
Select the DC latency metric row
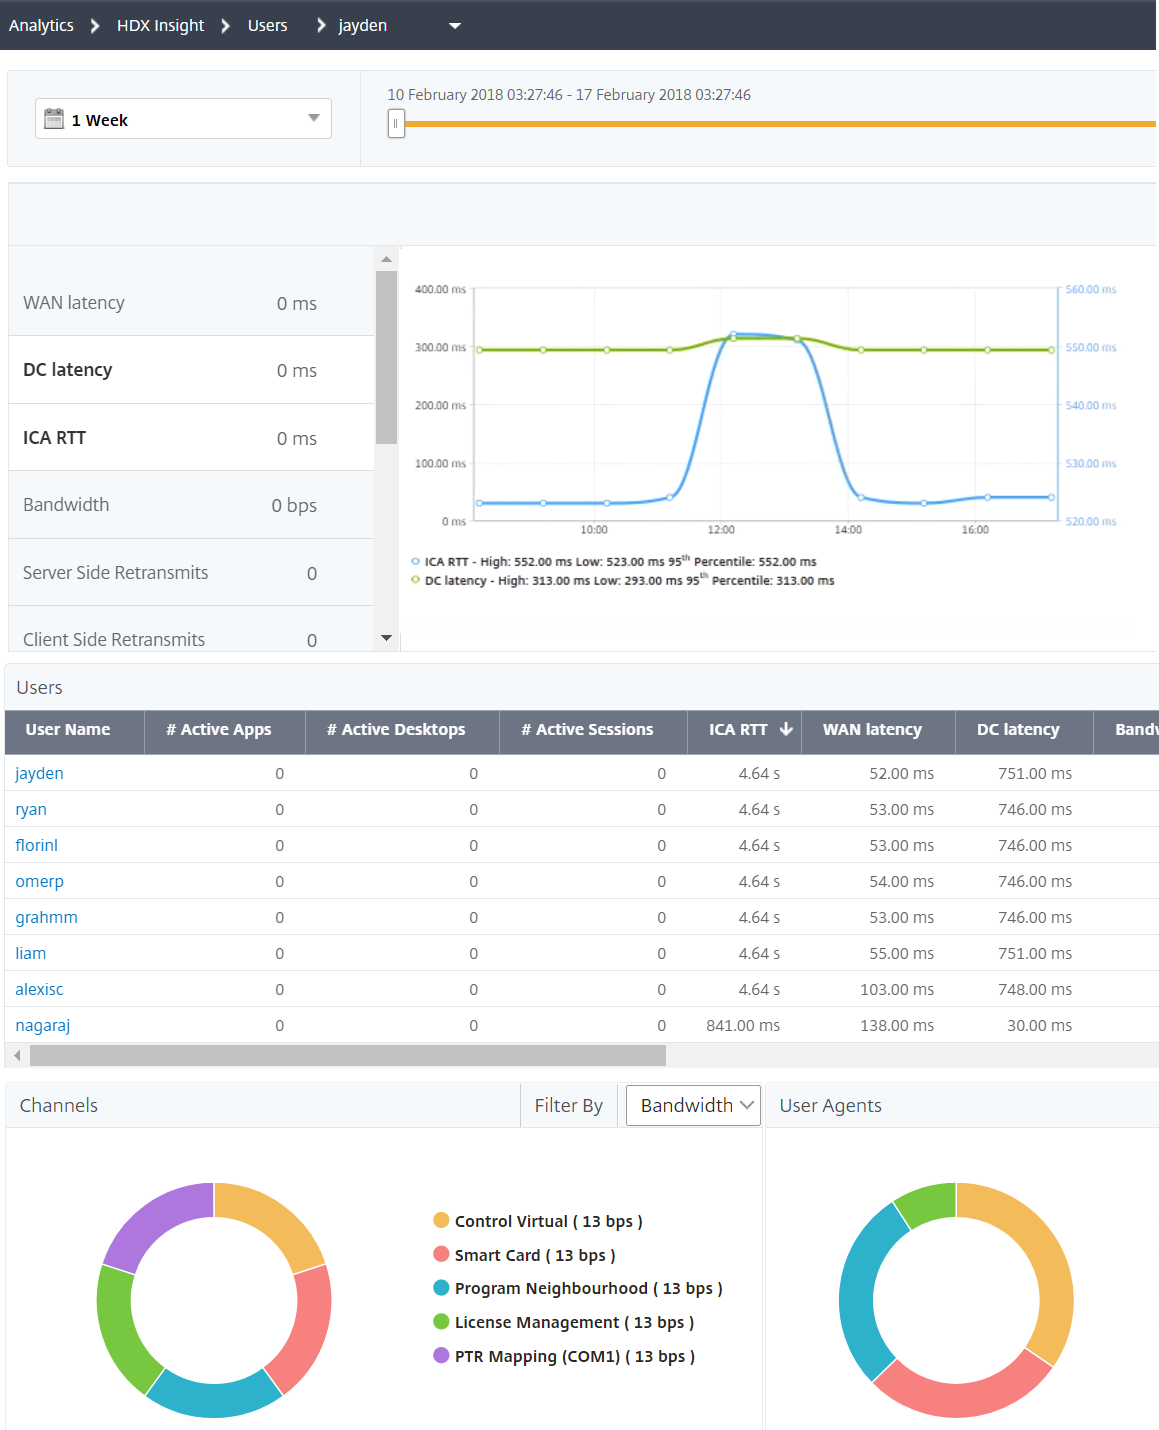coord(191,370)
